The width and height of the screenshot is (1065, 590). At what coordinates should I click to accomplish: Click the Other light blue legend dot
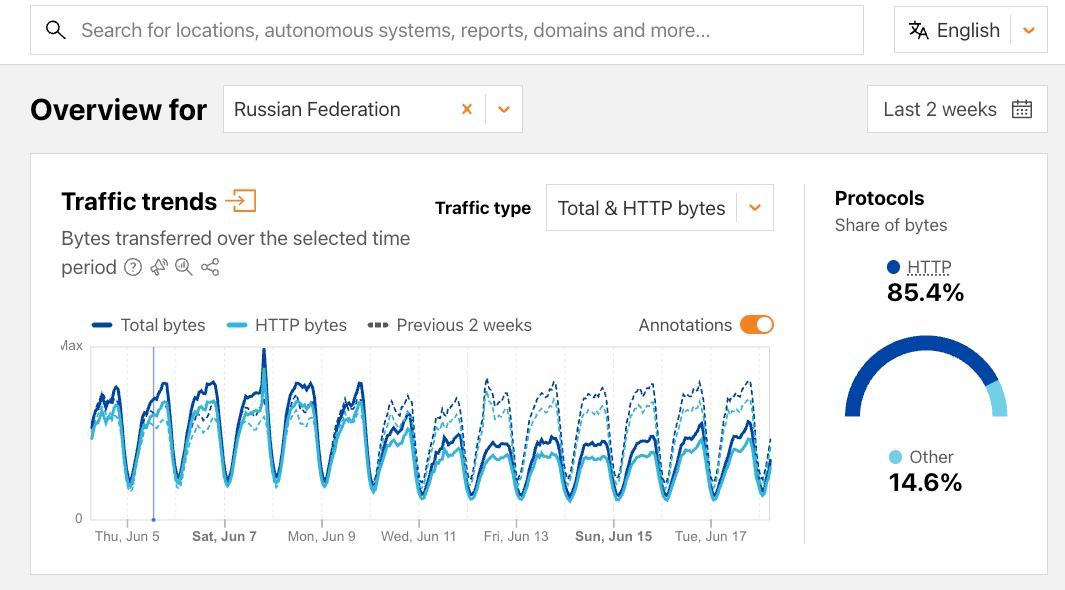coord(895,457)
